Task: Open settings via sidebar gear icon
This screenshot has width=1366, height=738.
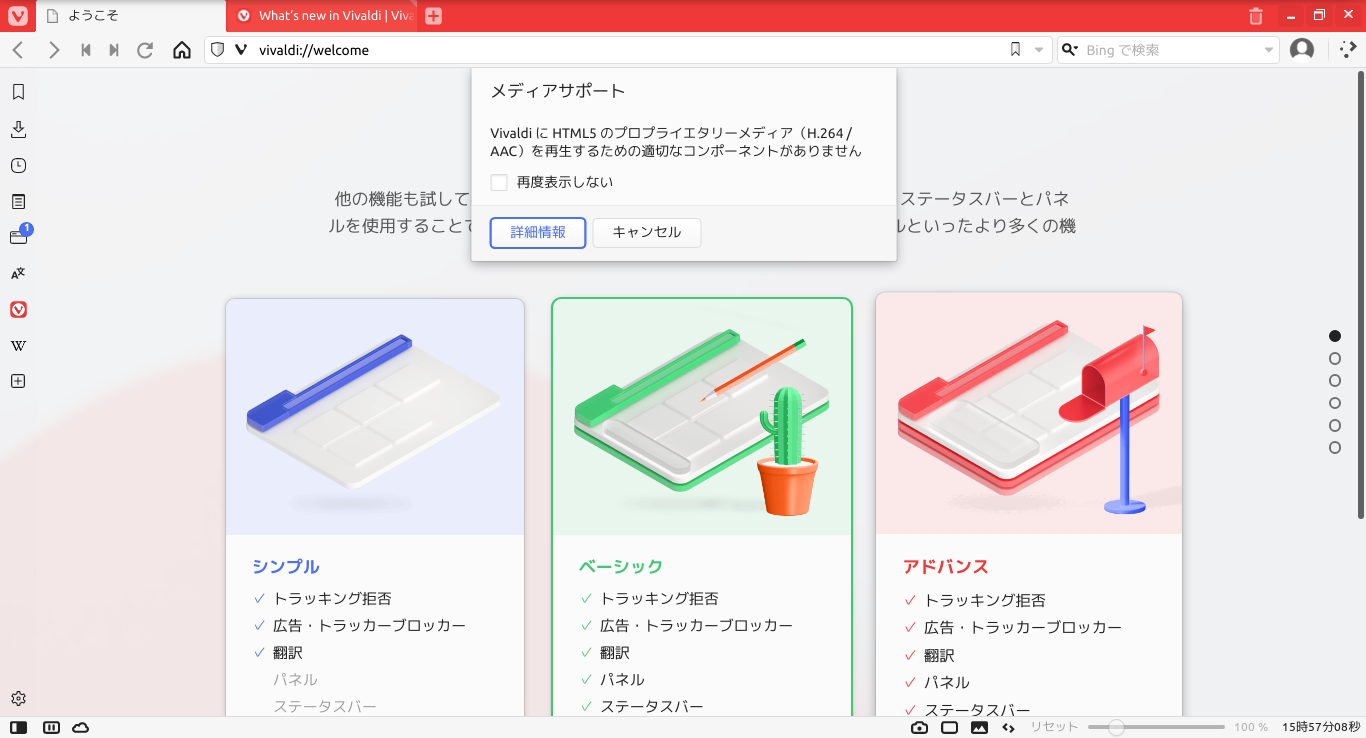Action: [18, 699]
